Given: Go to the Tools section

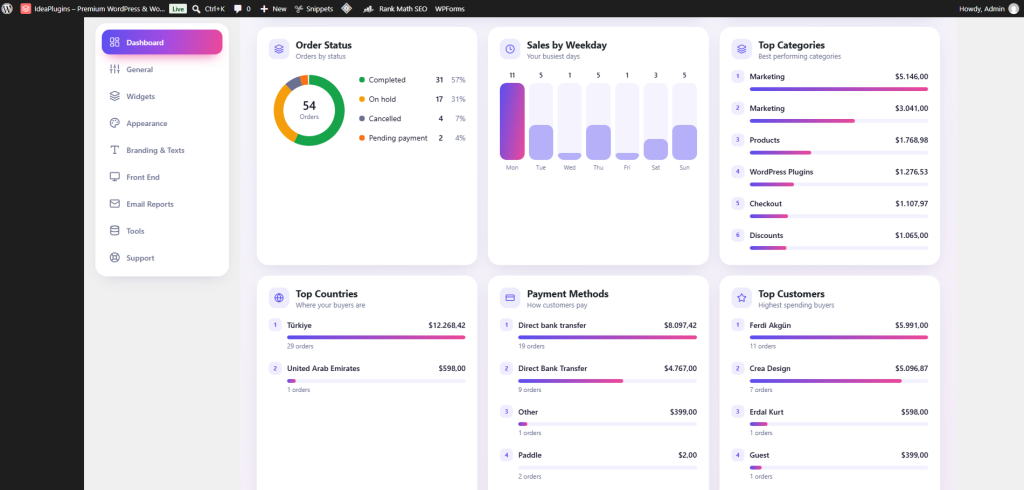Looking at the screenshot, I should coord(162,231).
